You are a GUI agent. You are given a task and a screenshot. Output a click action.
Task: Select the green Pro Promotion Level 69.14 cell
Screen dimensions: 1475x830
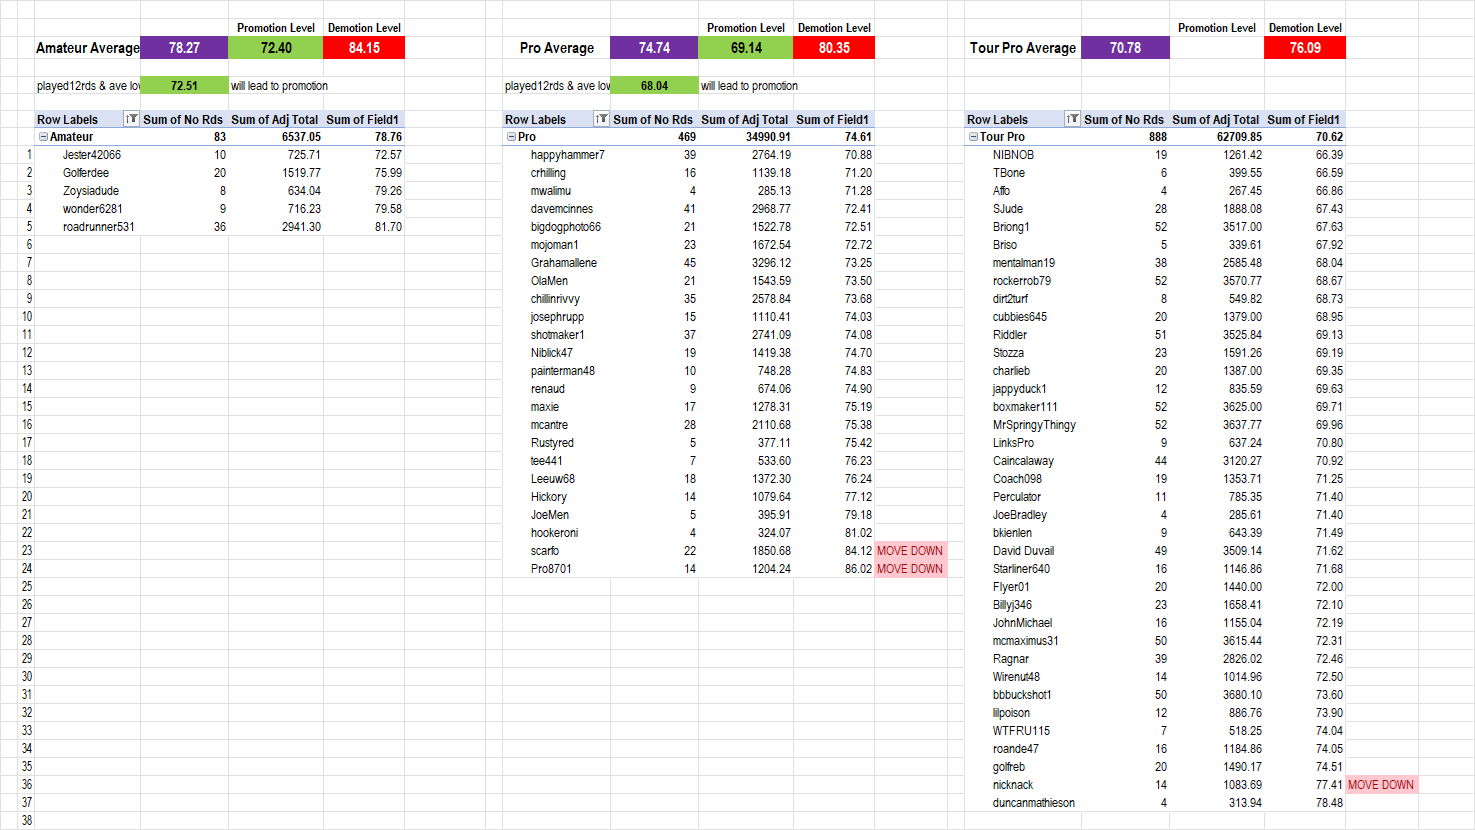(746, 48)
